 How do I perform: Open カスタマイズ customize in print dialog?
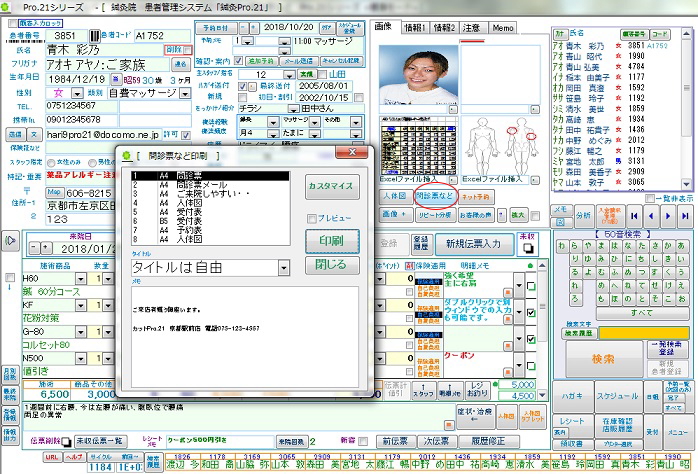coord(332,186)
